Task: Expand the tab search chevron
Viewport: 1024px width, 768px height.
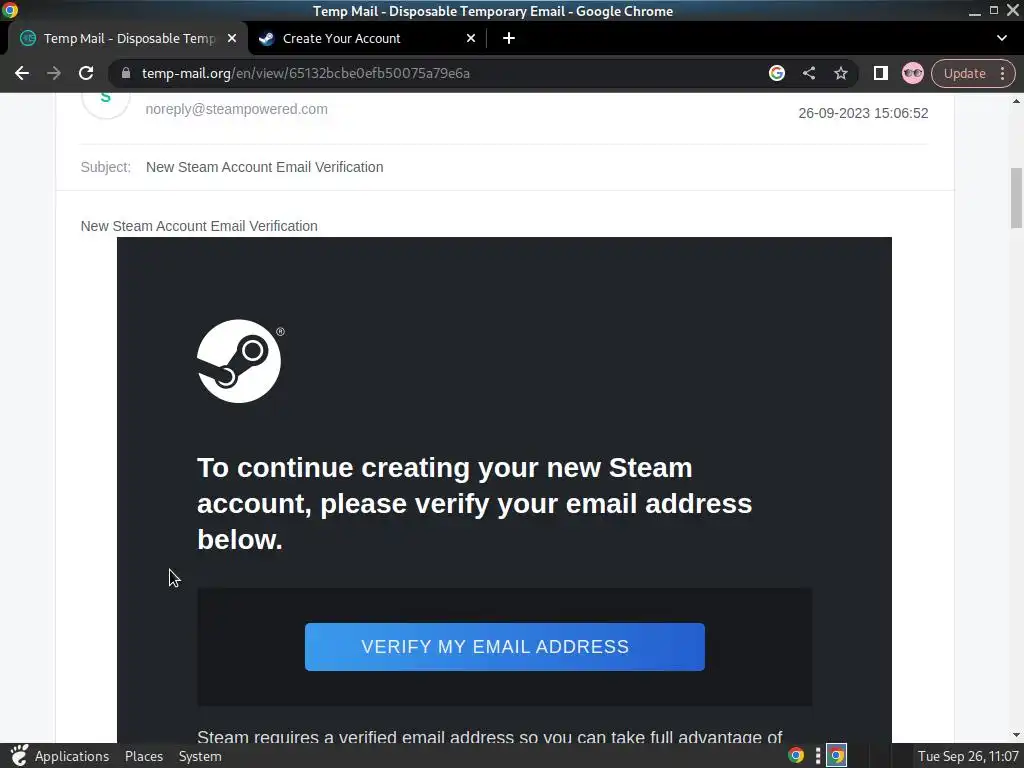Action: 1002,38
